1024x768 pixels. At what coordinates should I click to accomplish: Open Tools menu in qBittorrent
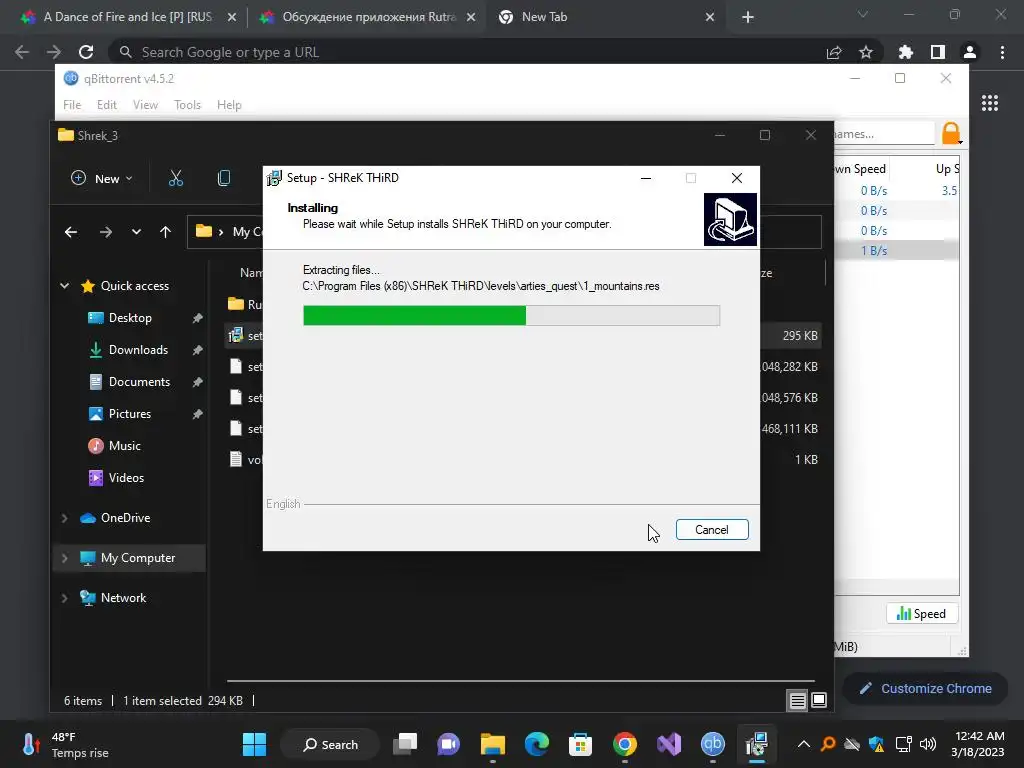coord(187,105)
